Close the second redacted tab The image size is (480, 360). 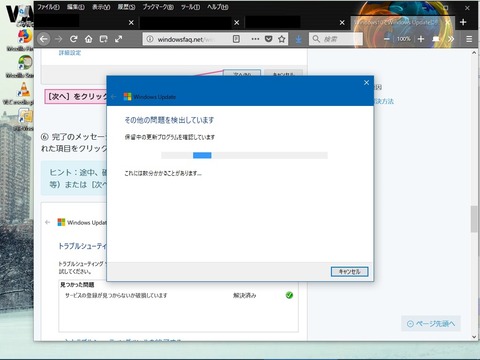237,22
